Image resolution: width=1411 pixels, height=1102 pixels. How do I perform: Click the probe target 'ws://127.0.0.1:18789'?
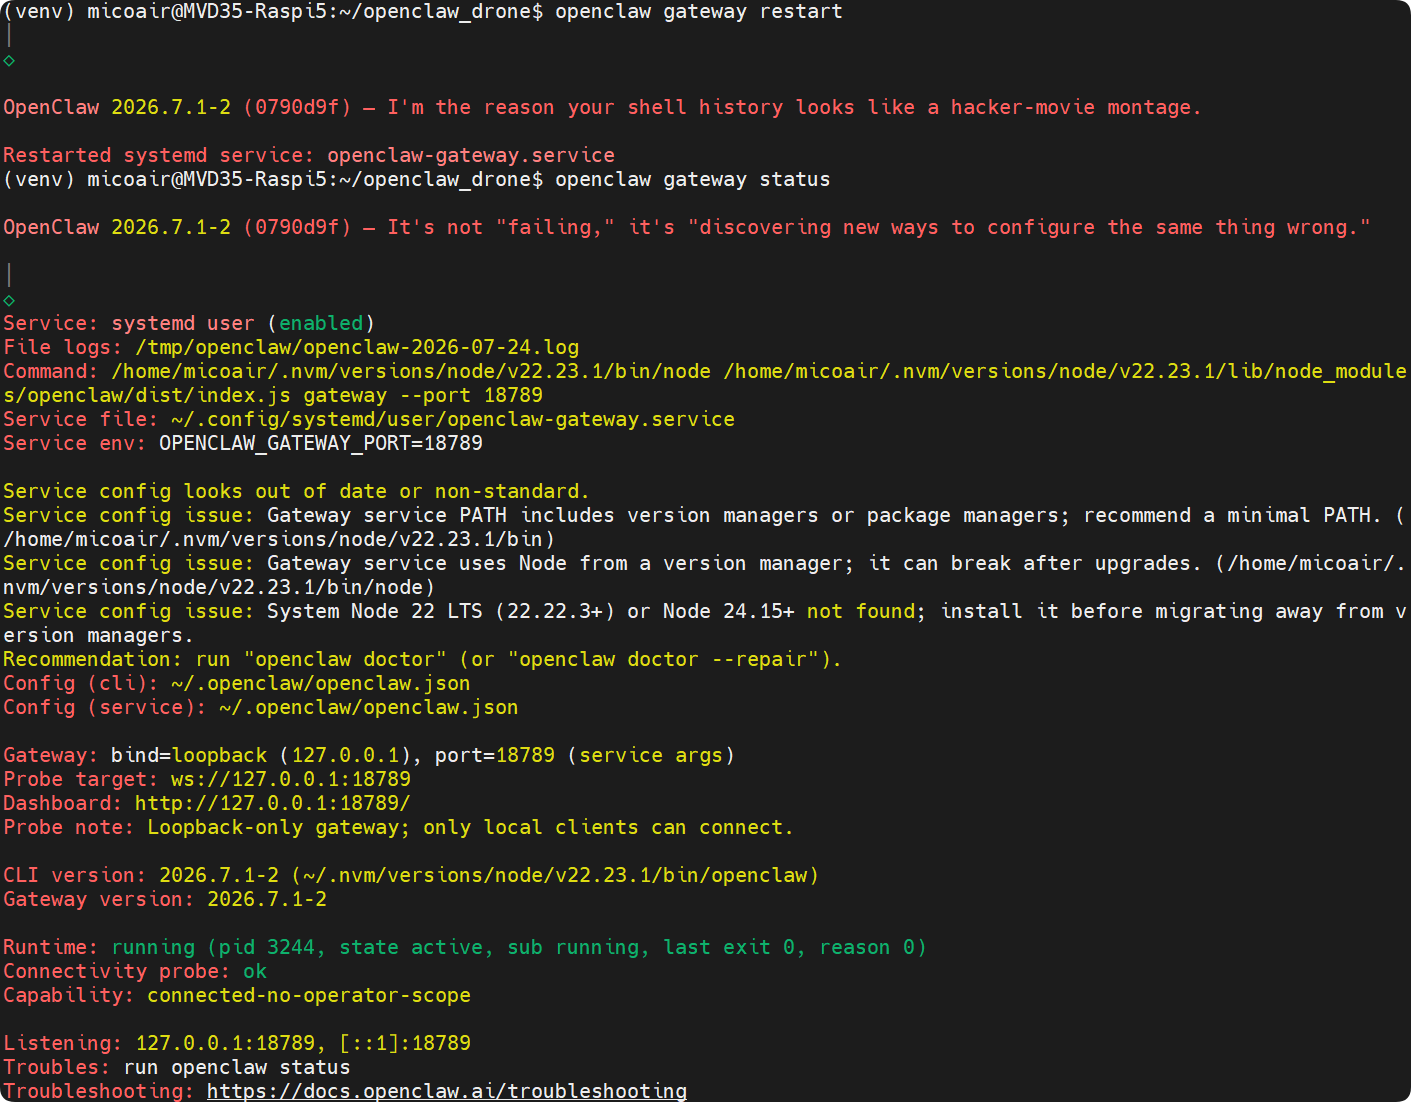click(x=291, y=779)
